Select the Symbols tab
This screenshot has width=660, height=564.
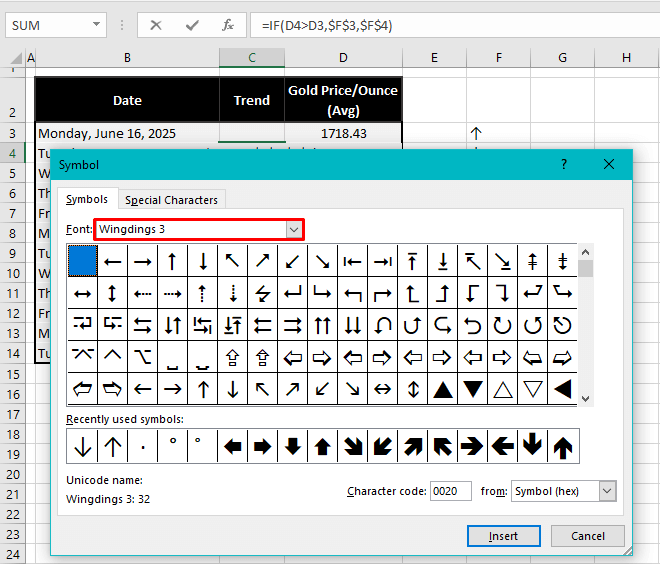coord(87,199)
